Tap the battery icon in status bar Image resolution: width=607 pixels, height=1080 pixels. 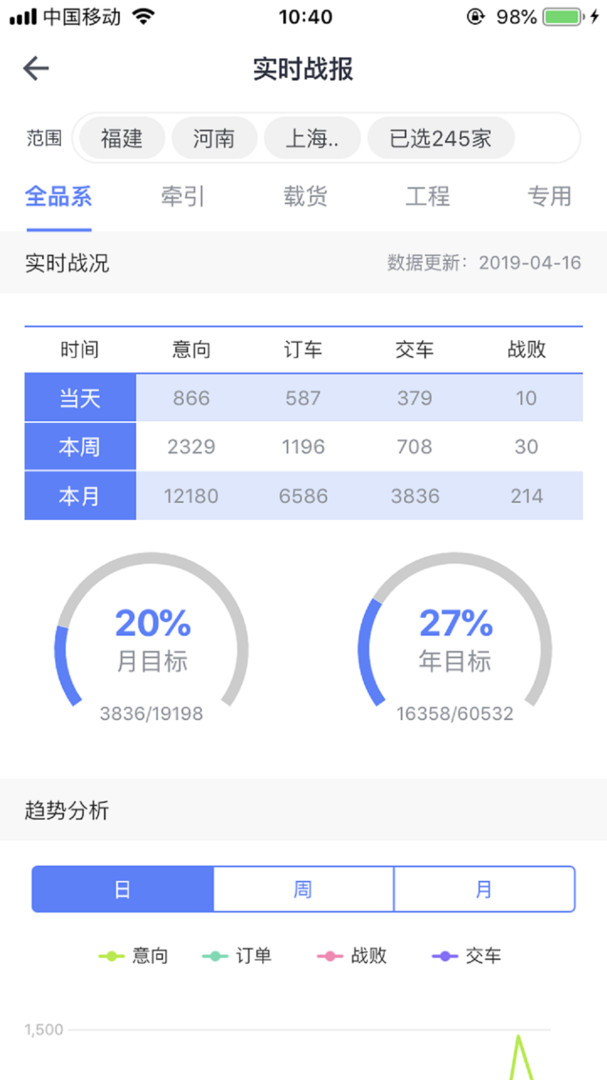coord(566,17)
